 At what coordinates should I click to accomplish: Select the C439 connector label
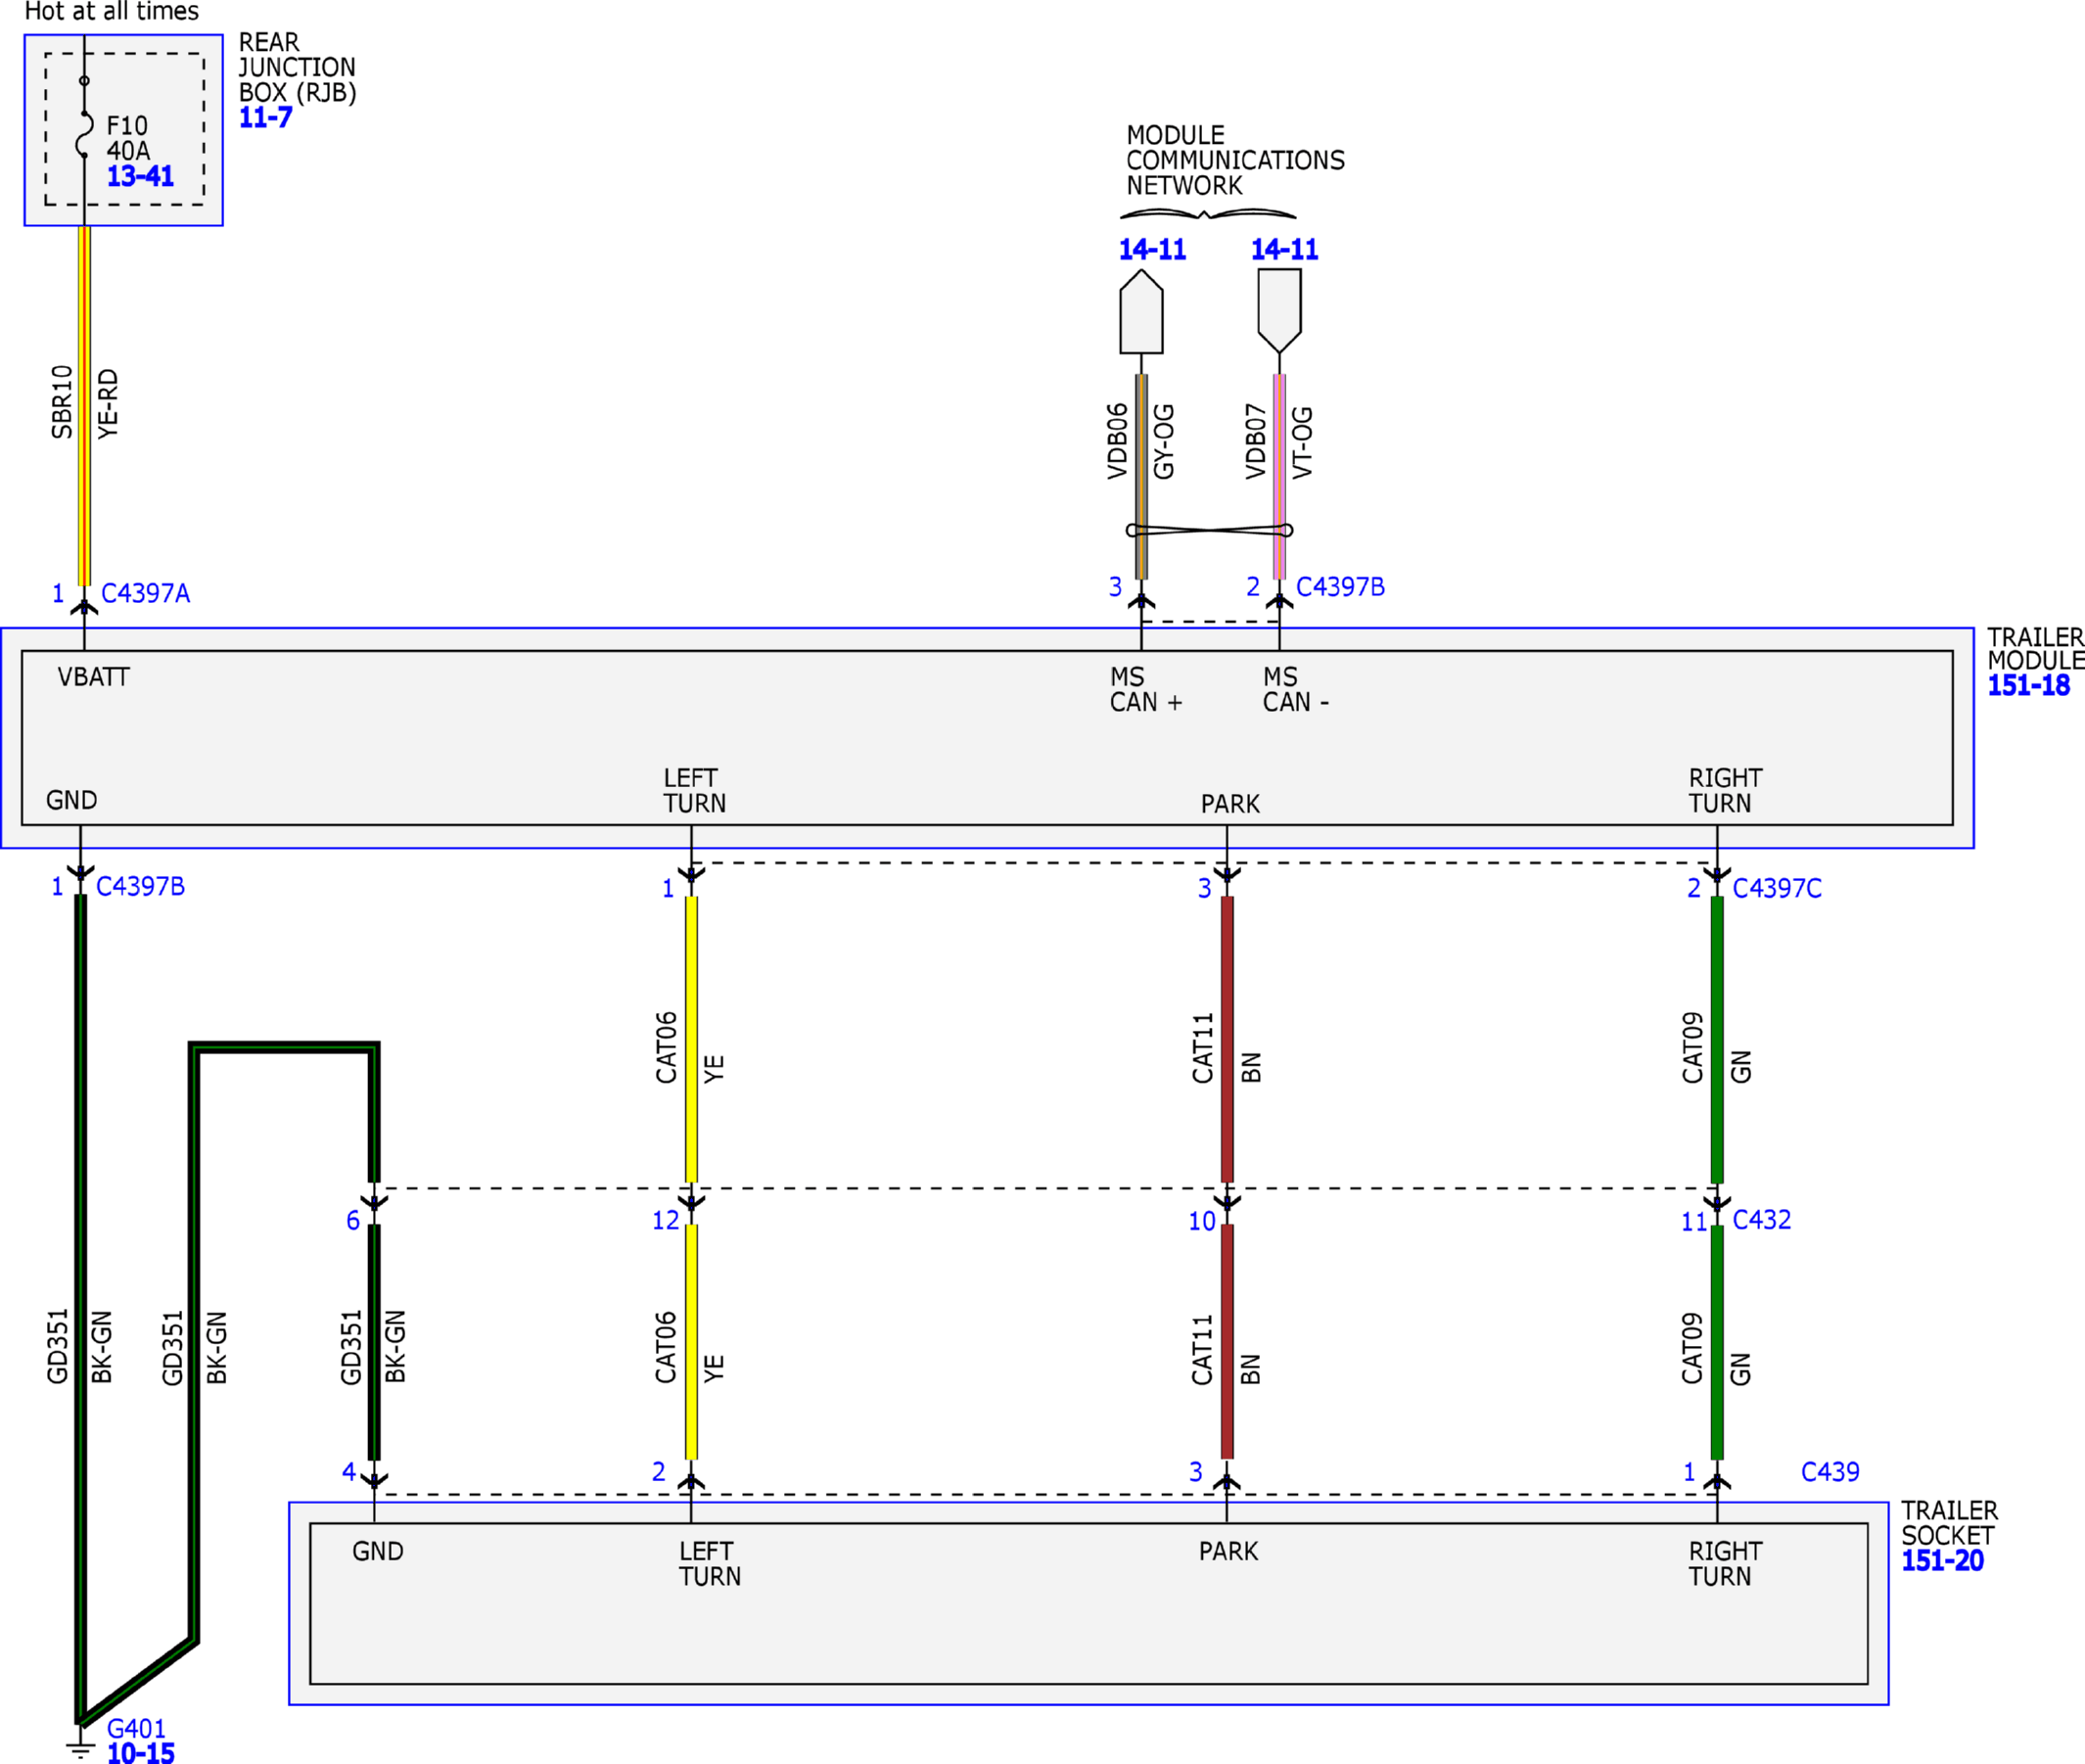pyautogui.click(x=1830, y=1472)
